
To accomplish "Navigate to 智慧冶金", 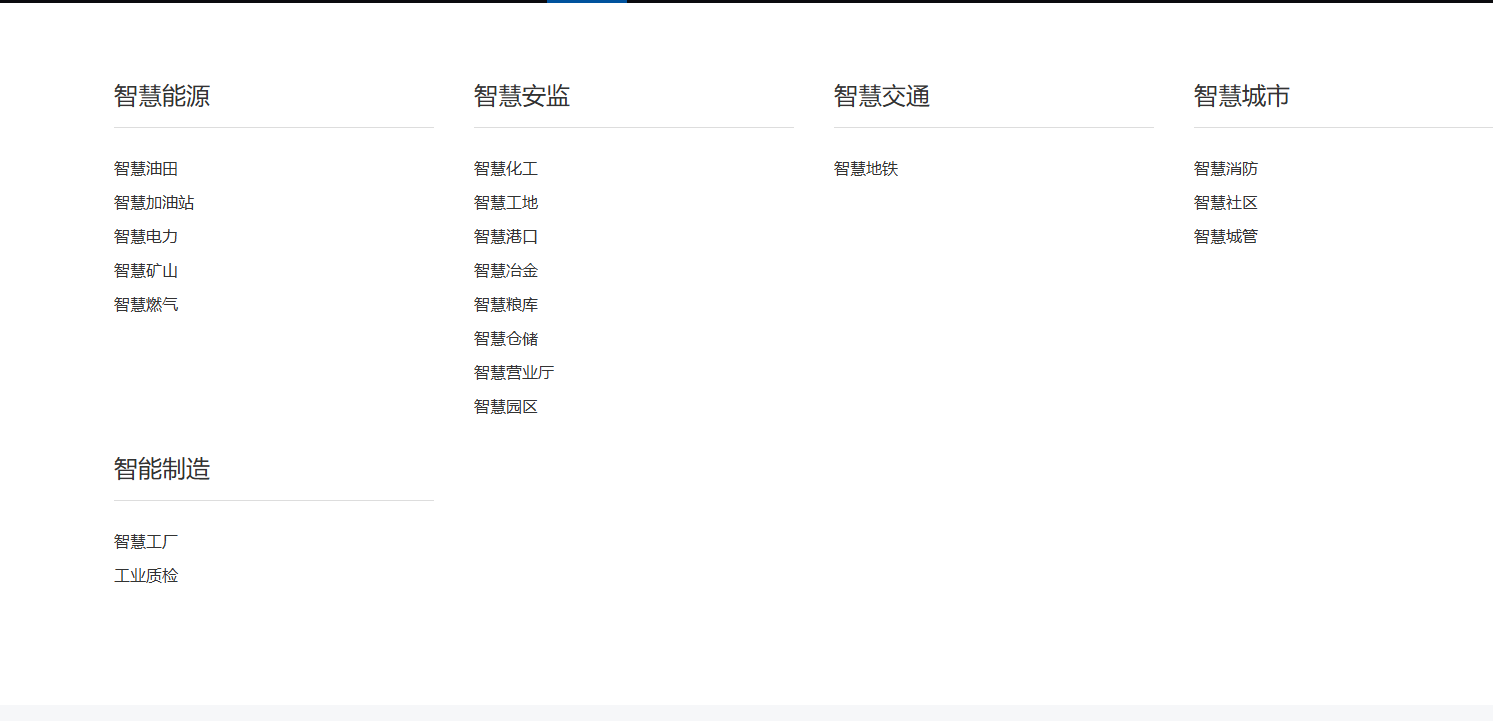I will [506, 271].
